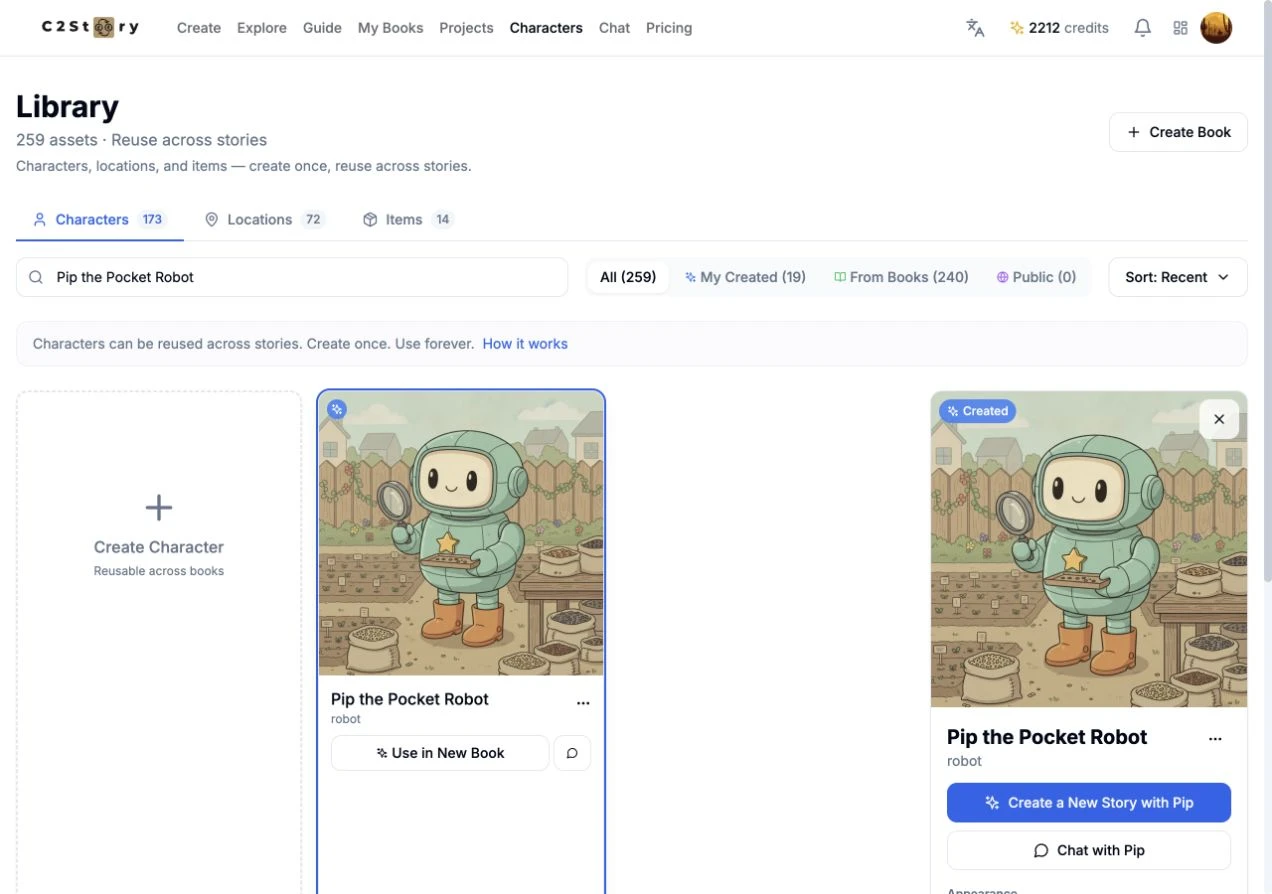Viewport: 1272px width, 894px height.
Task: Open the user profile avatar
Action: [1216, 28]
